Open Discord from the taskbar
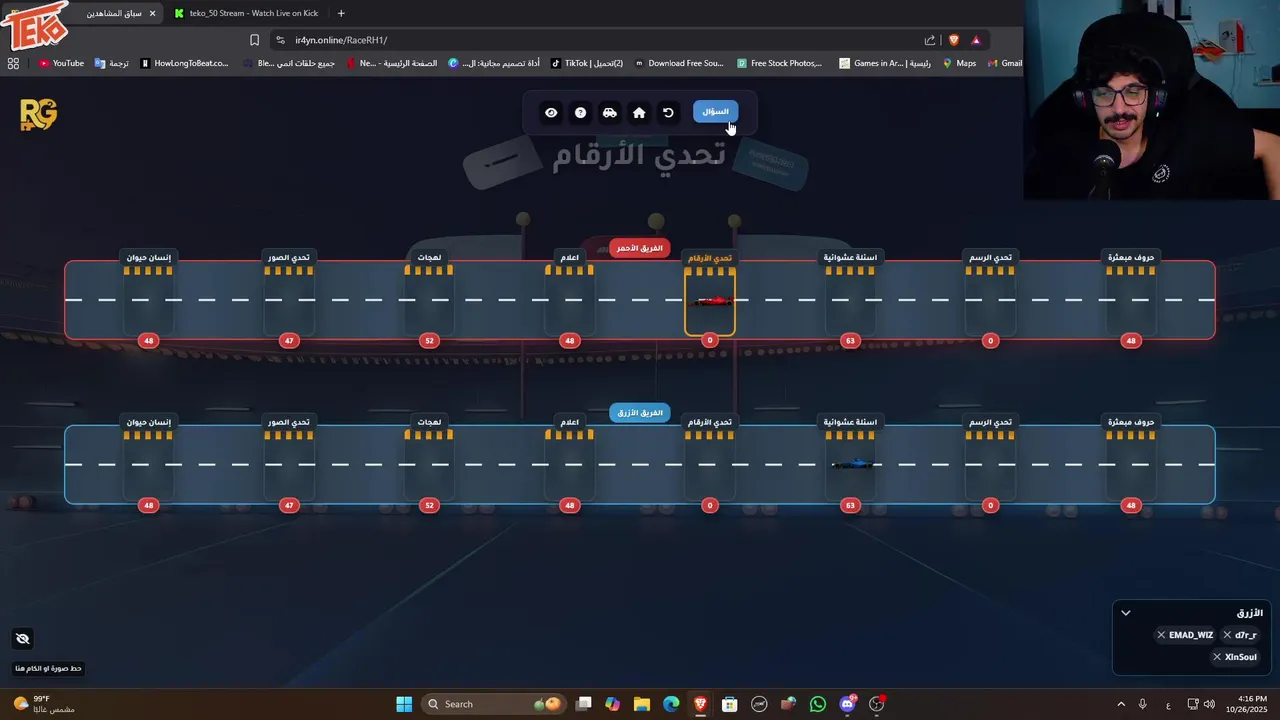 848,704
